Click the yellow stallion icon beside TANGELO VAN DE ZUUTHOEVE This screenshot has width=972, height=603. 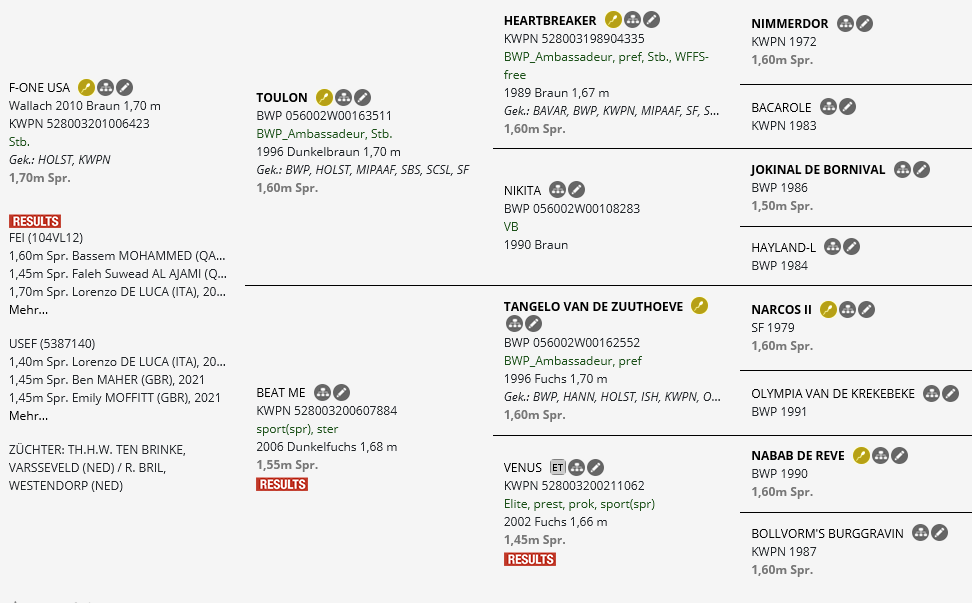[699, 306]
